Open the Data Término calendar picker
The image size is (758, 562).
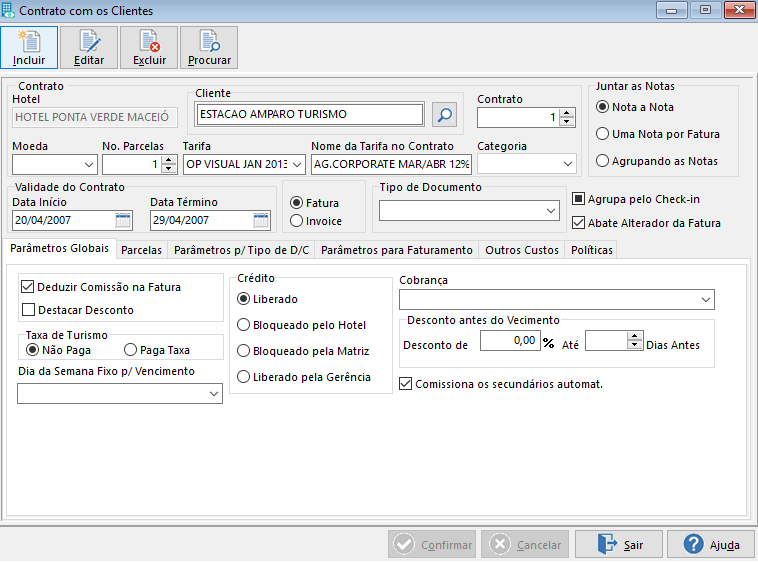[261, 220]
